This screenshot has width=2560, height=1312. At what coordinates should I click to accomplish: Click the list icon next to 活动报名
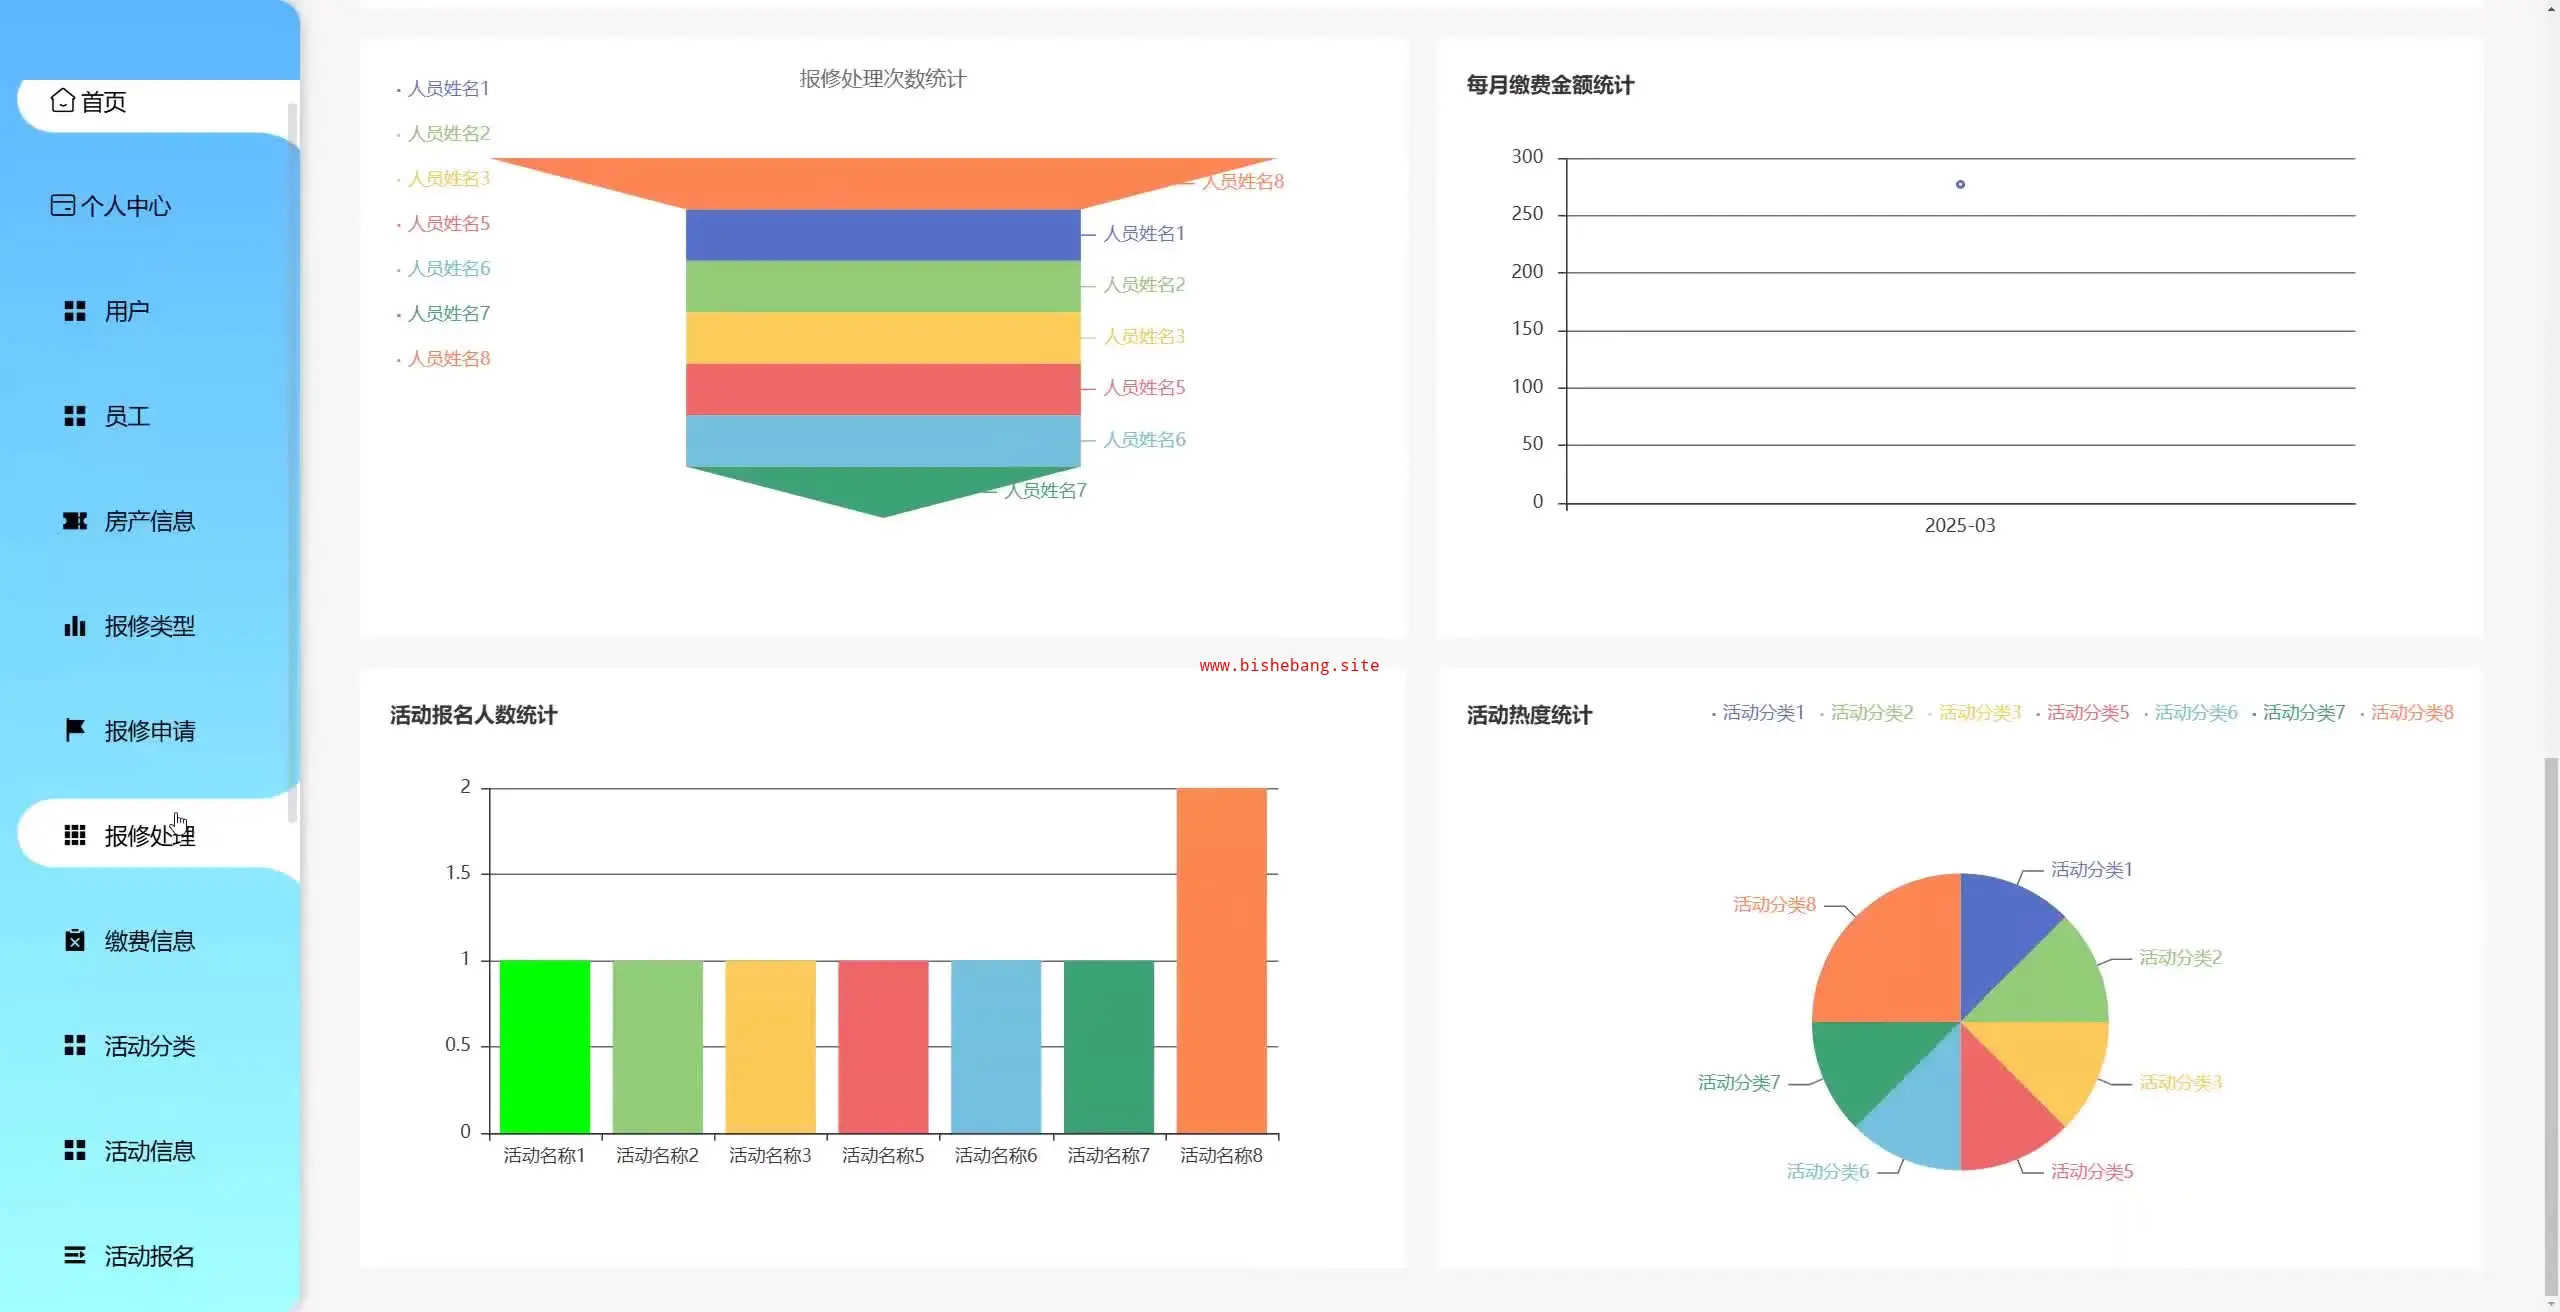tap(75, 1255)
